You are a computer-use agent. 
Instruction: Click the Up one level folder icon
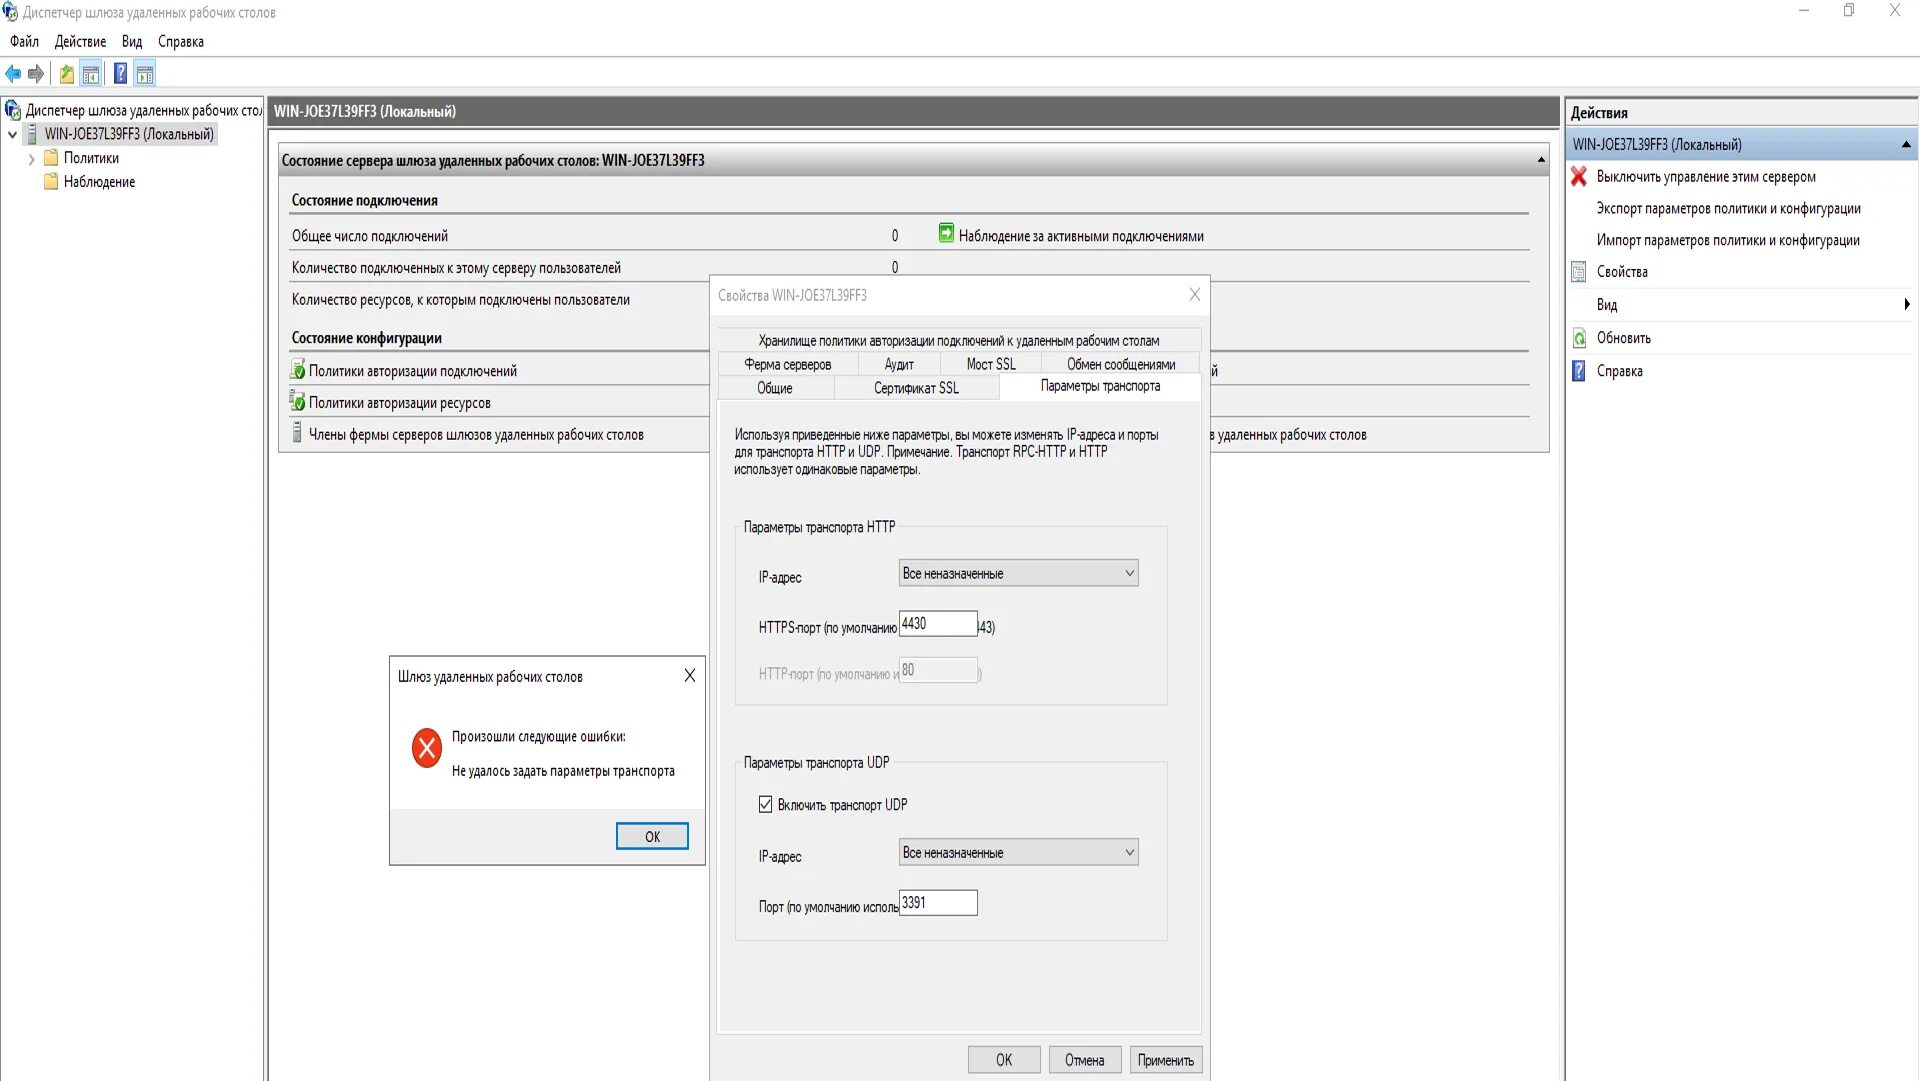coord(66,74)
